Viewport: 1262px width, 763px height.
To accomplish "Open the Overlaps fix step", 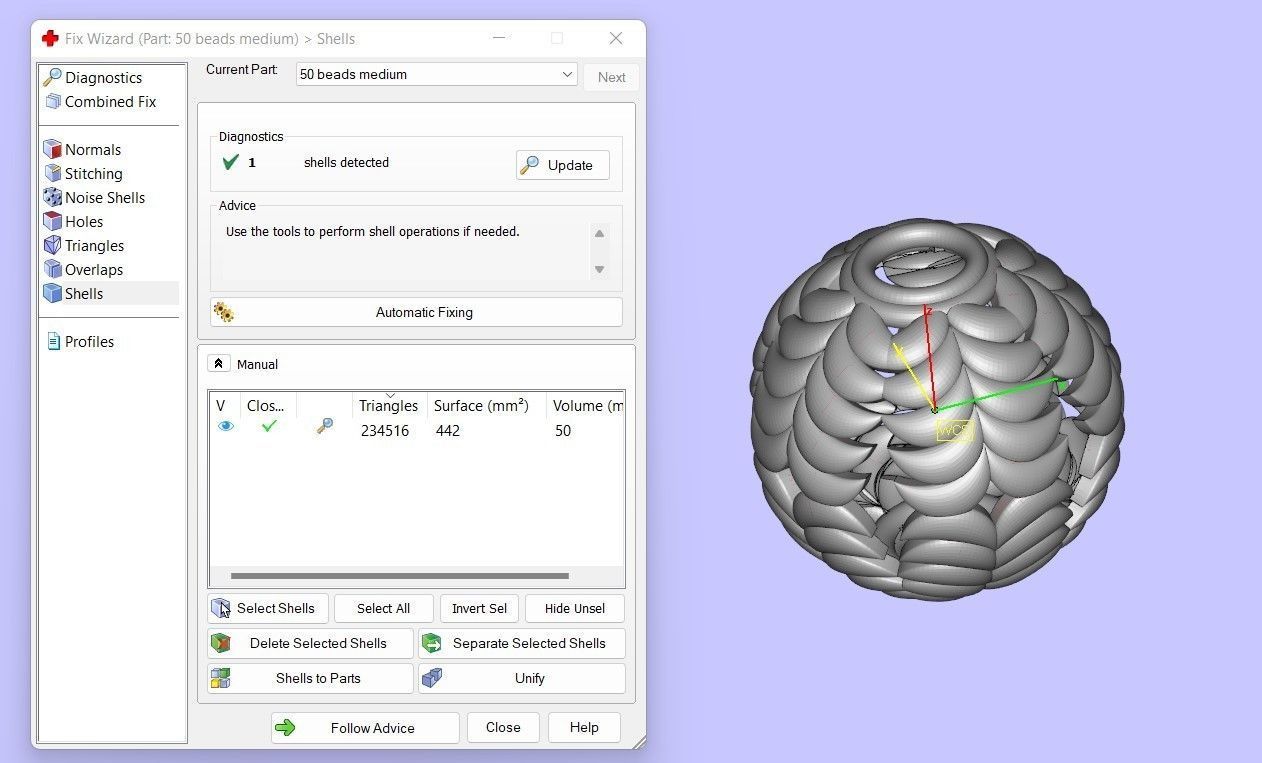I will pos(82,270).
